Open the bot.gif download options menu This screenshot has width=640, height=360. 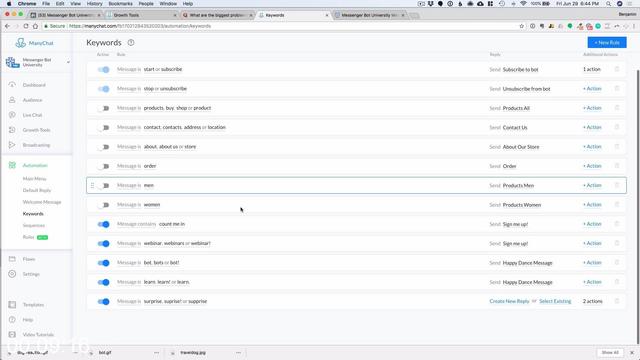tap(156, 353)
